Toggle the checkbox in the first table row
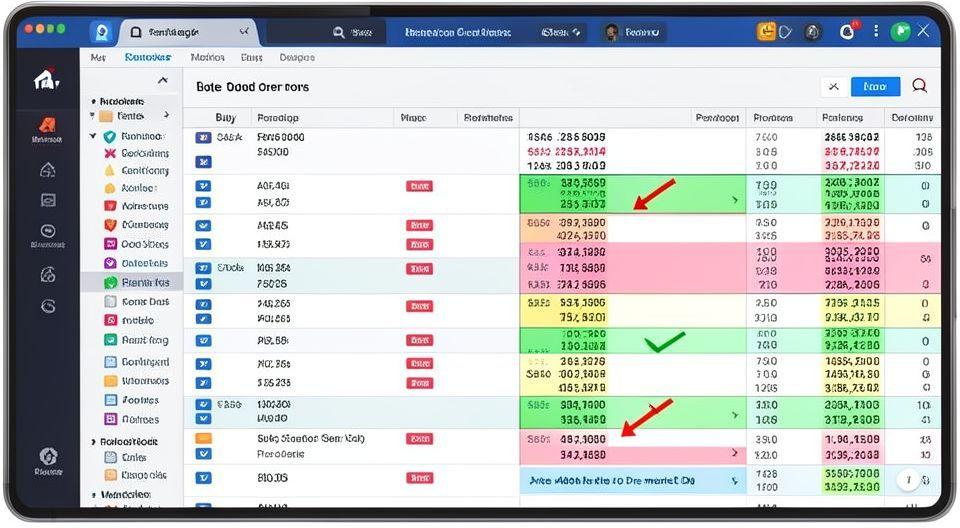The image size is (960, 528). pyautogui.click(x=204, y=137)
